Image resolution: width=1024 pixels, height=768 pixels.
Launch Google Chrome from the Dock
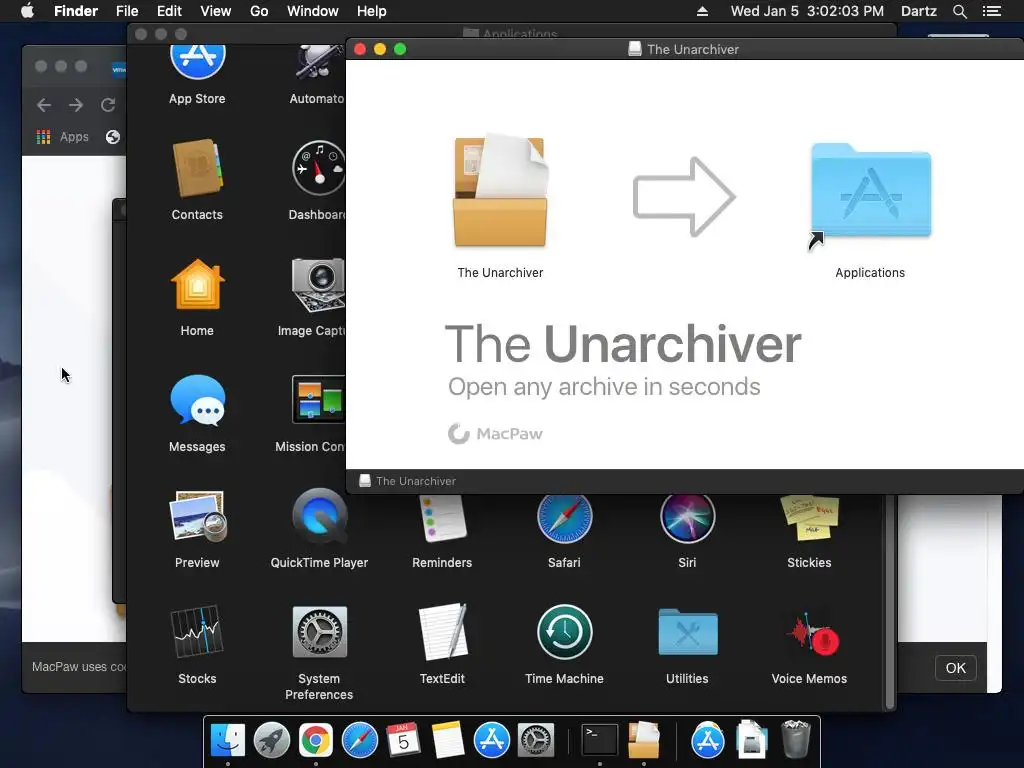(315, 740)
